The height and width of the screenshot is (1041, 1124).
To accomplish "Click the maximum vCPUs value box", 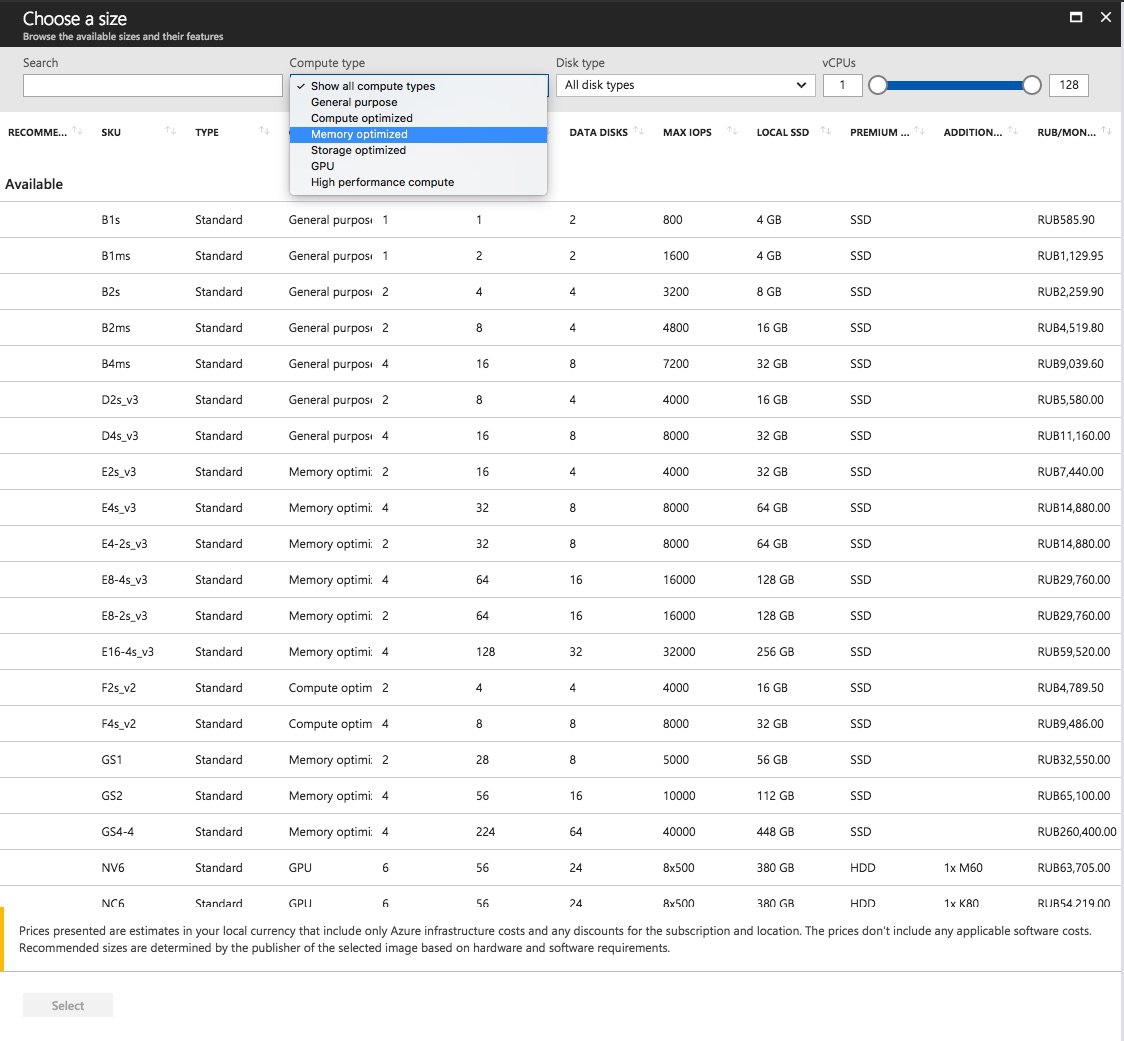I will tap(1069, 85).
